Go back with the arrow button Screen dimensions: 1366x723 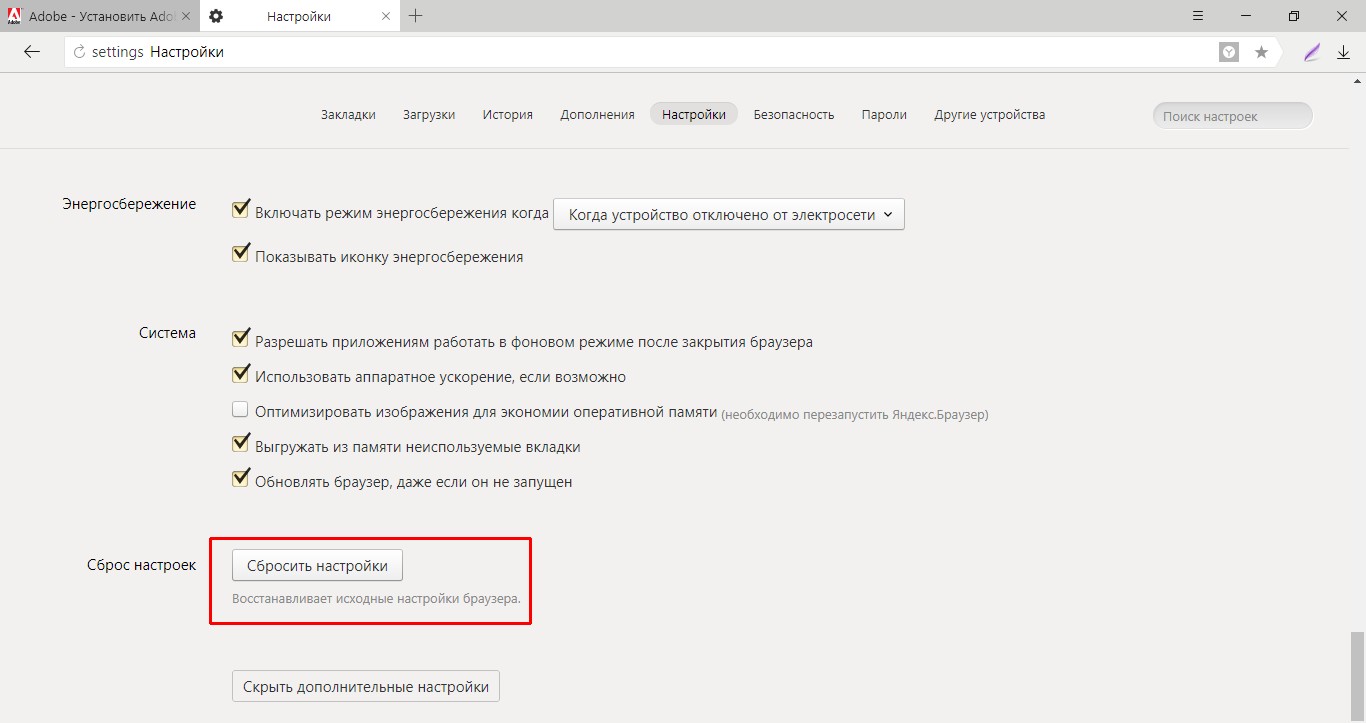pos(32,52)
